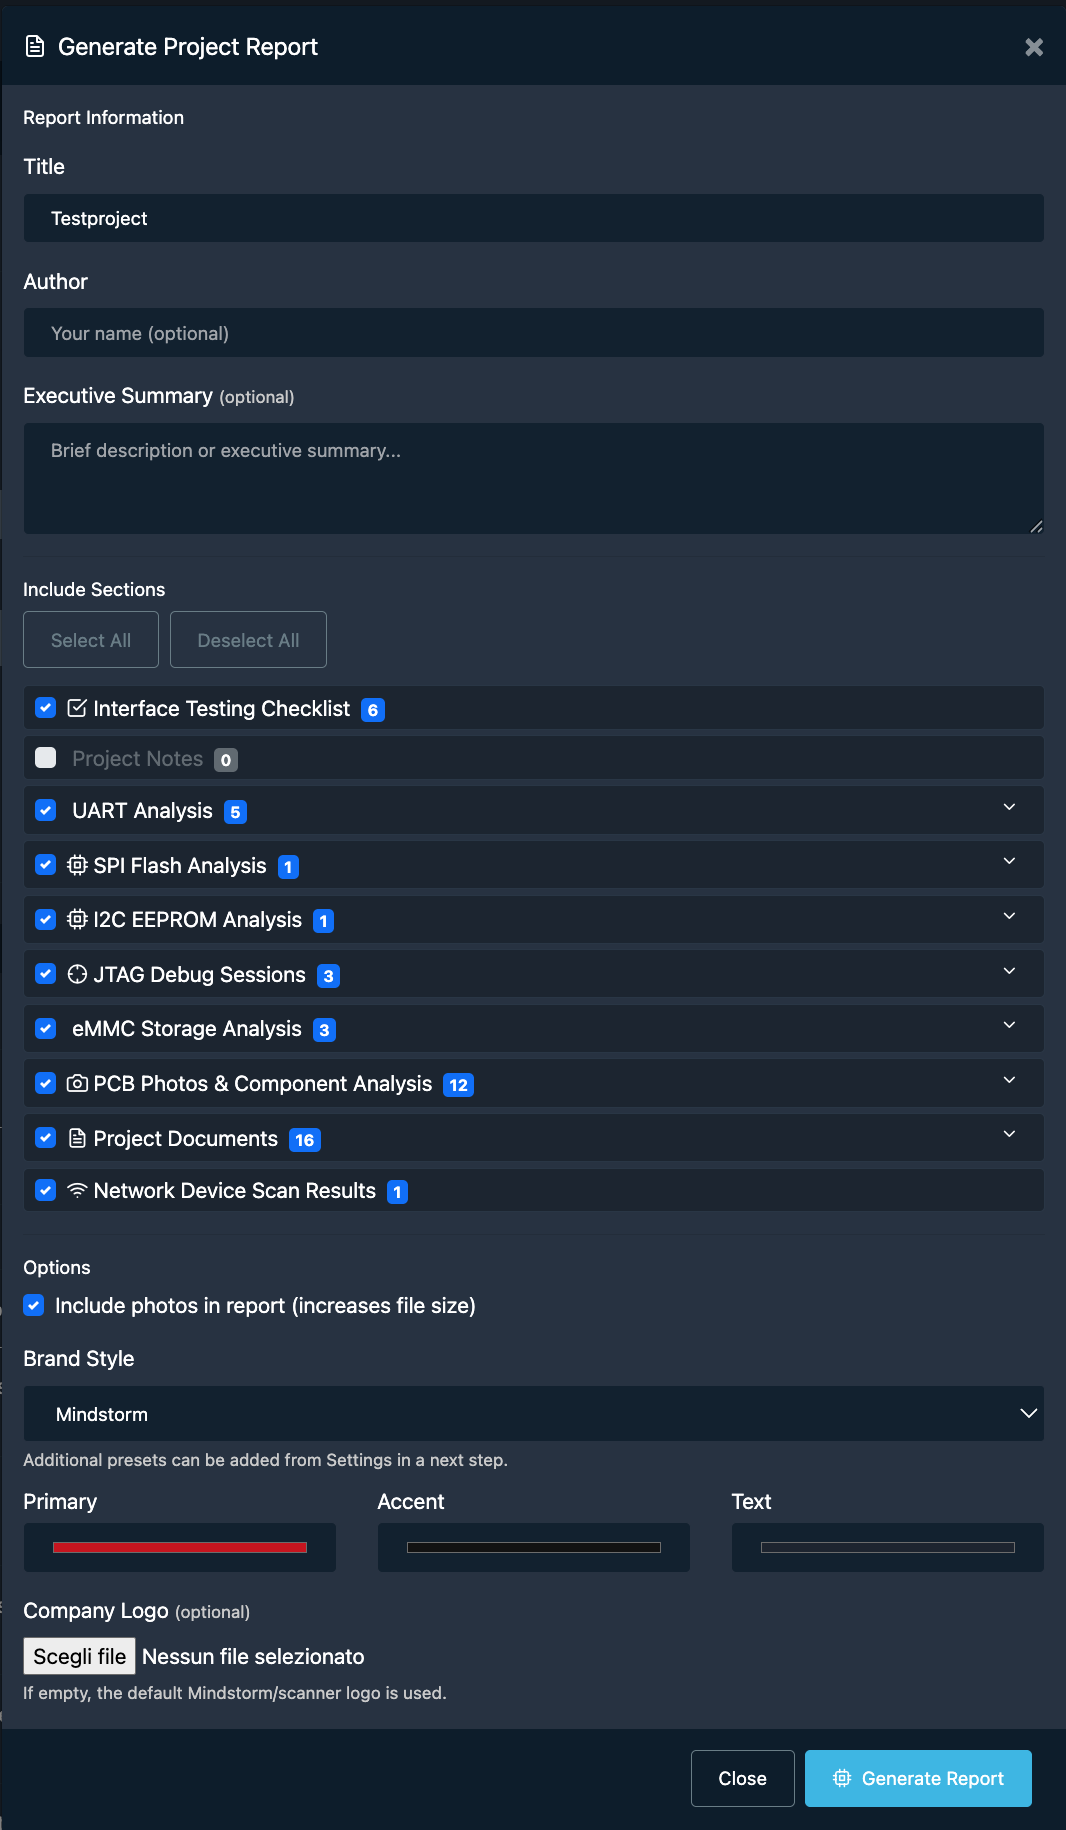Screen dimensions: 1066x1830
Task: Click the Generate Report button
Action: tap(917, 1778)
